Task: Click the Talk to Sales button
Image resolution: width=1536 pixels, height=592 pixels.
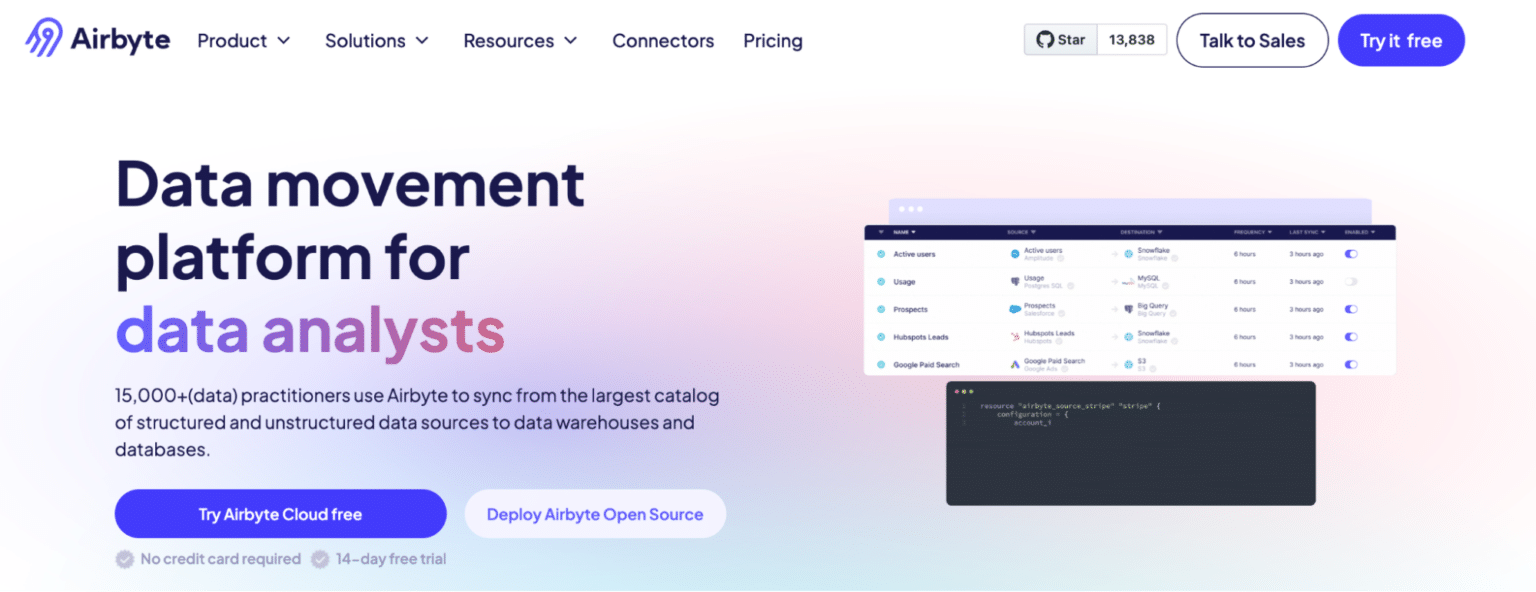Action: tap(1252, 41)
